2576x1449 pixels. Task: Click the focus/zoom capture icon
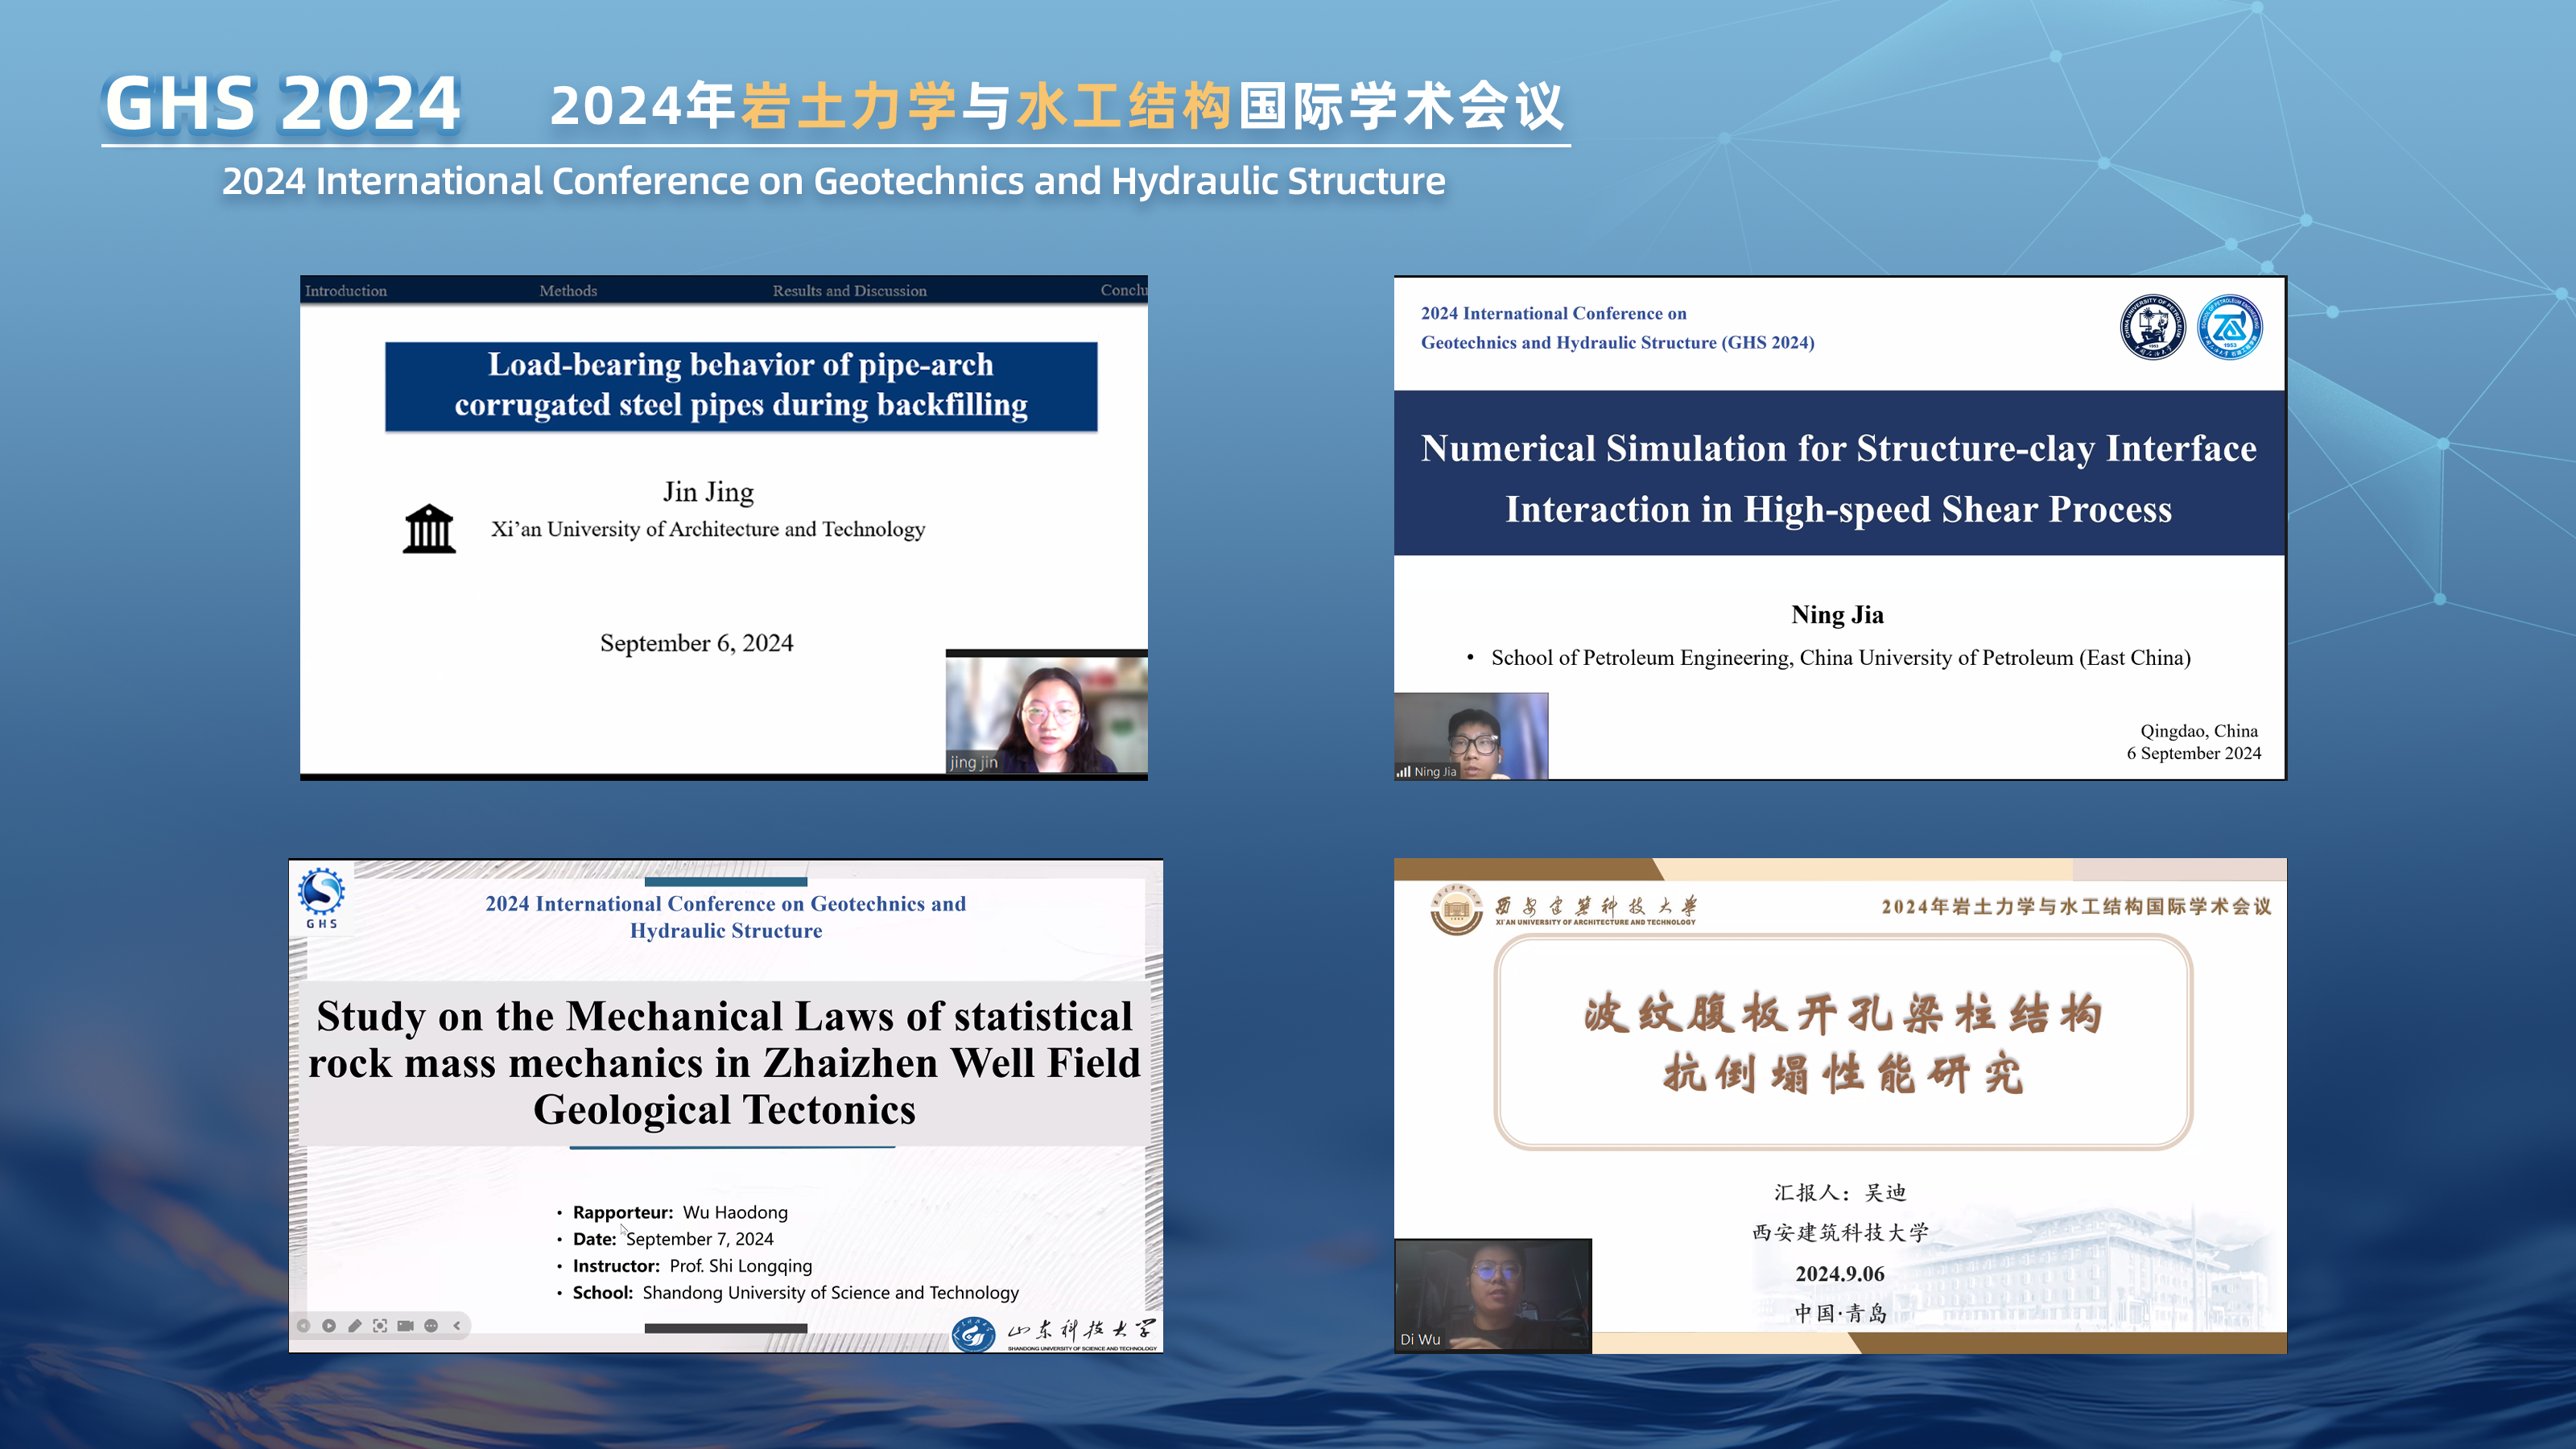(x=380, y=1325)
